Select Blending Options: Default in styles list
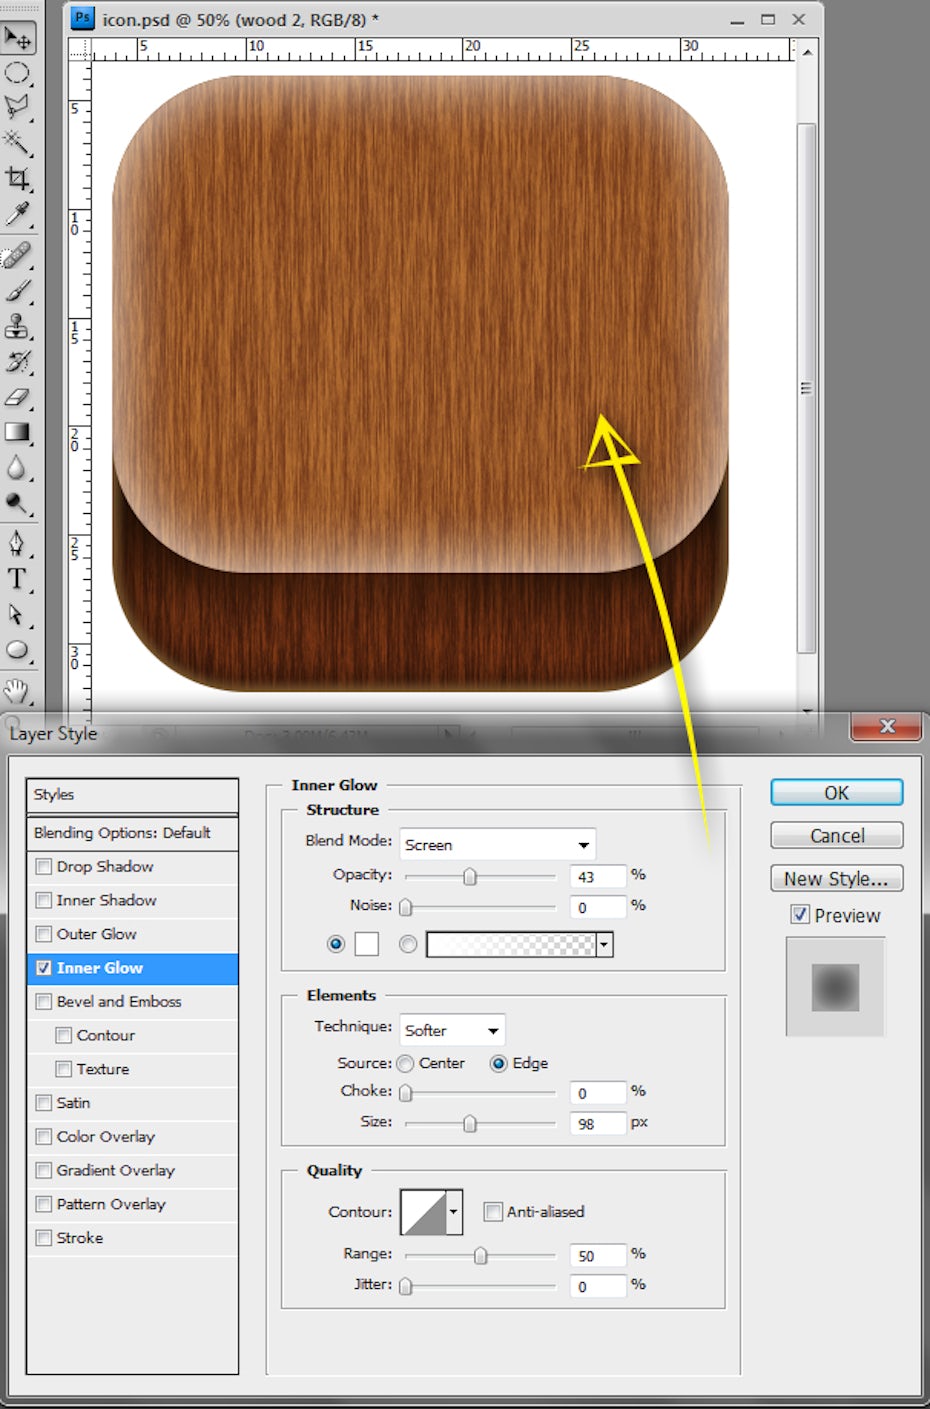The width and height of the screenshot is (930, 1409). tap(122, 833)
